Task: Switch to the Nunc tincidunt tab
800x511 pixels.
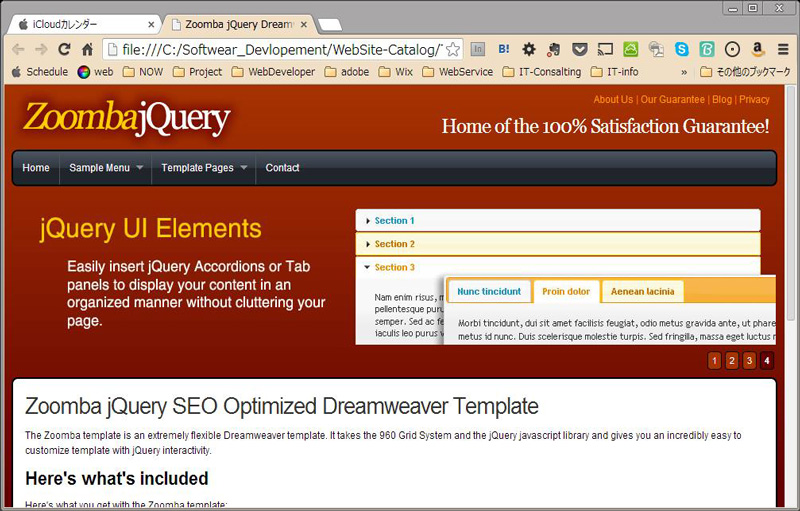Action: click(489, 292)
